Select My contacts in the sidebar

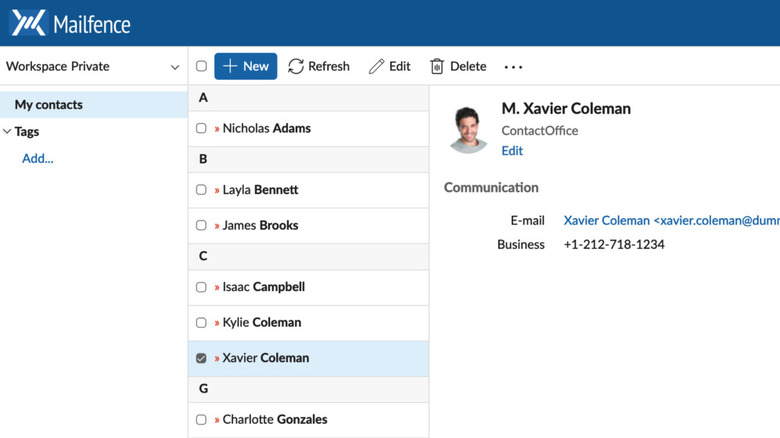[x=49, y=105]
